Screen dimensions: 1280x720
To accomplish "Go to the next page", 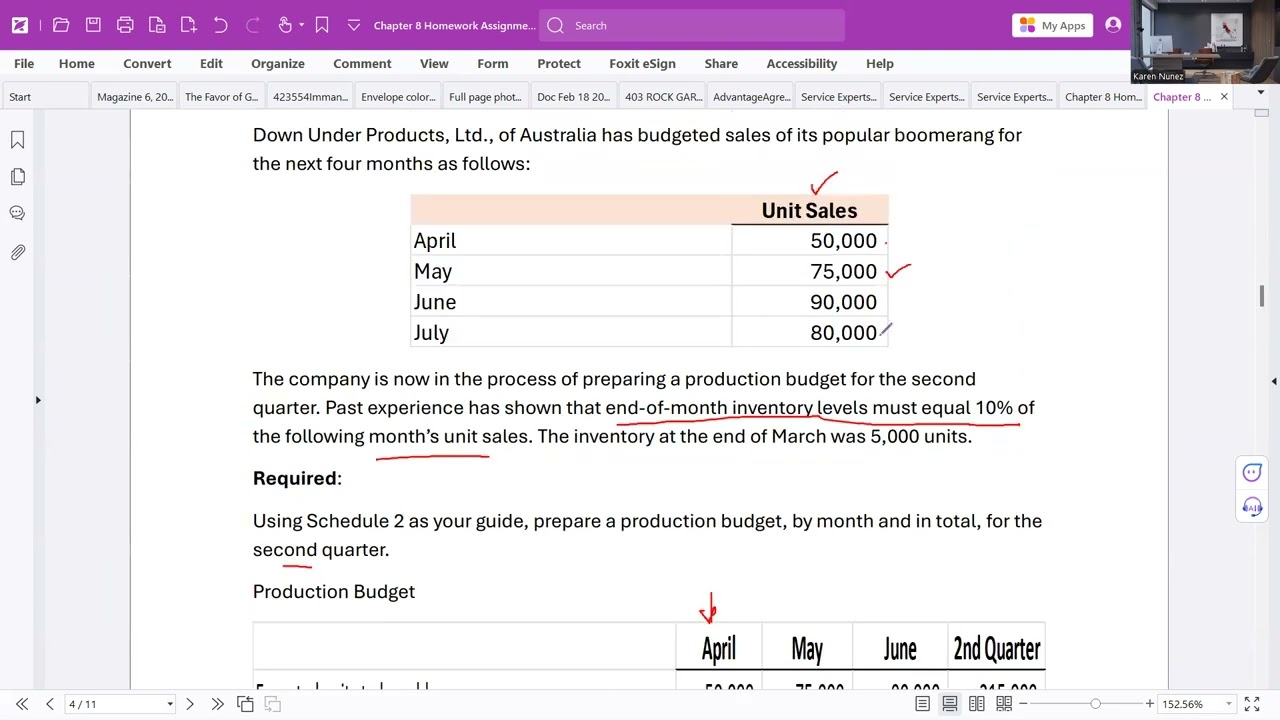I will [190, 704].
